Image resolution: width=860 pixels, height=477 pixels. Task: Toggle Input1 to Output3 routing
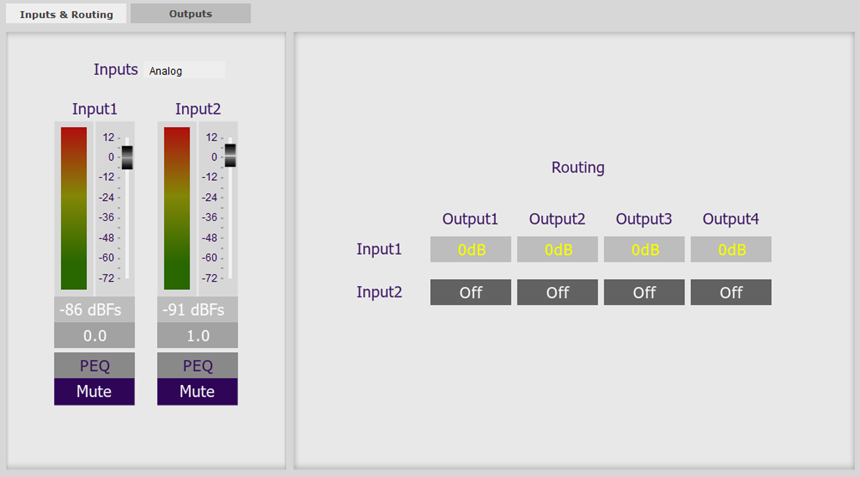pos(644,249)
